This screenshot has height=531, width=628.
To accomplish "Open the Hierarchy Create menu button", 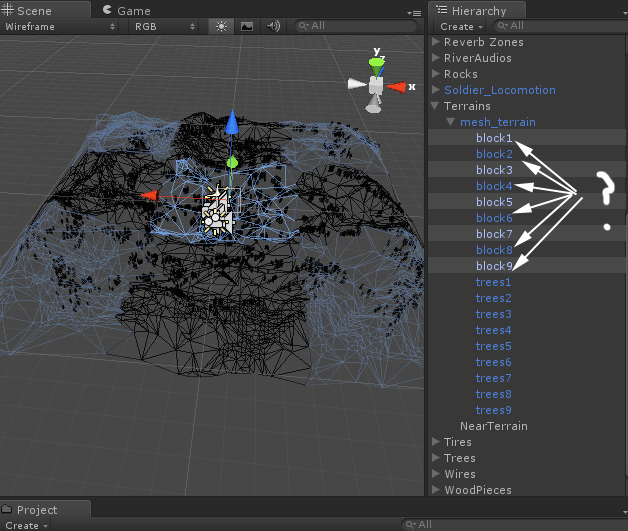I will [x=460, y=26].
